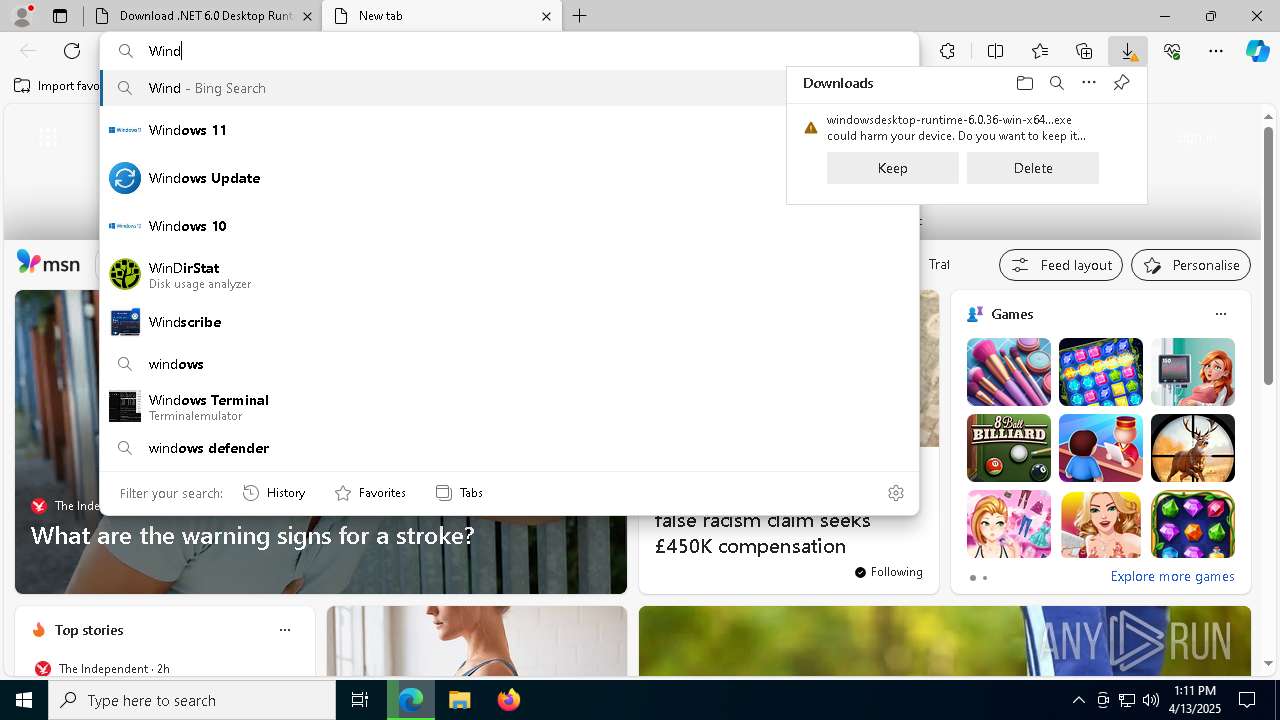Open the Copilot icon
1280x720 pixels.
pos(1257,51)
